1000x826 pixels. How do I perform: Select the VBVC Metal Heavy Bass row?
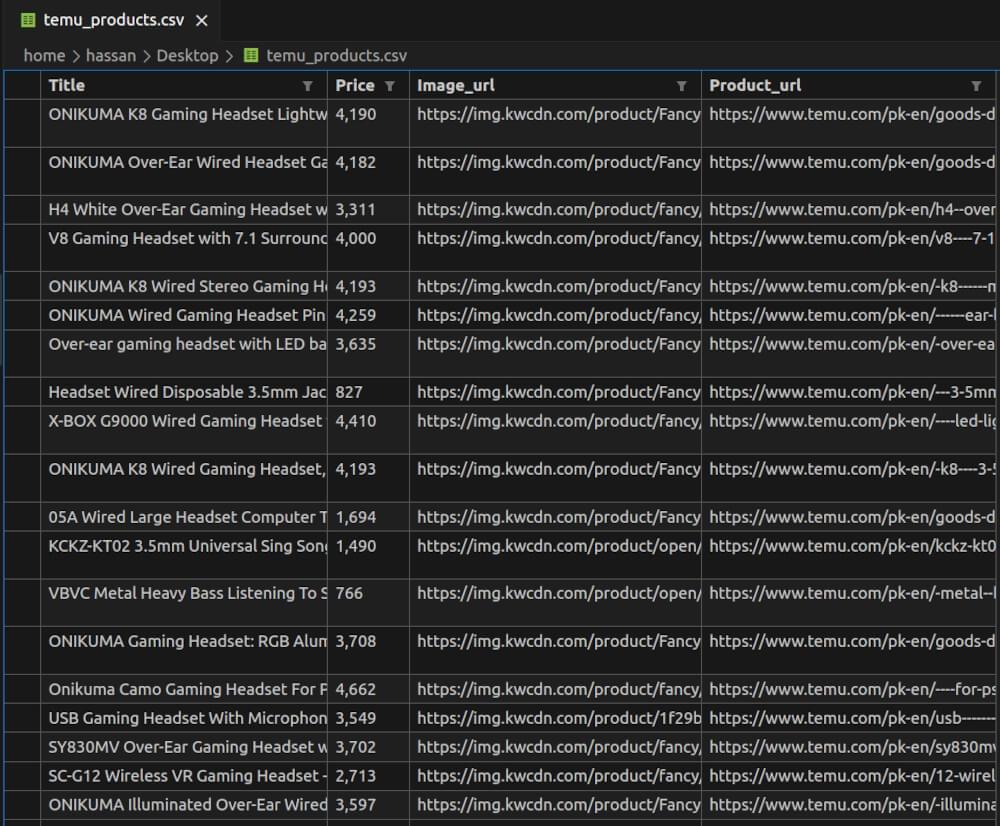185,593
